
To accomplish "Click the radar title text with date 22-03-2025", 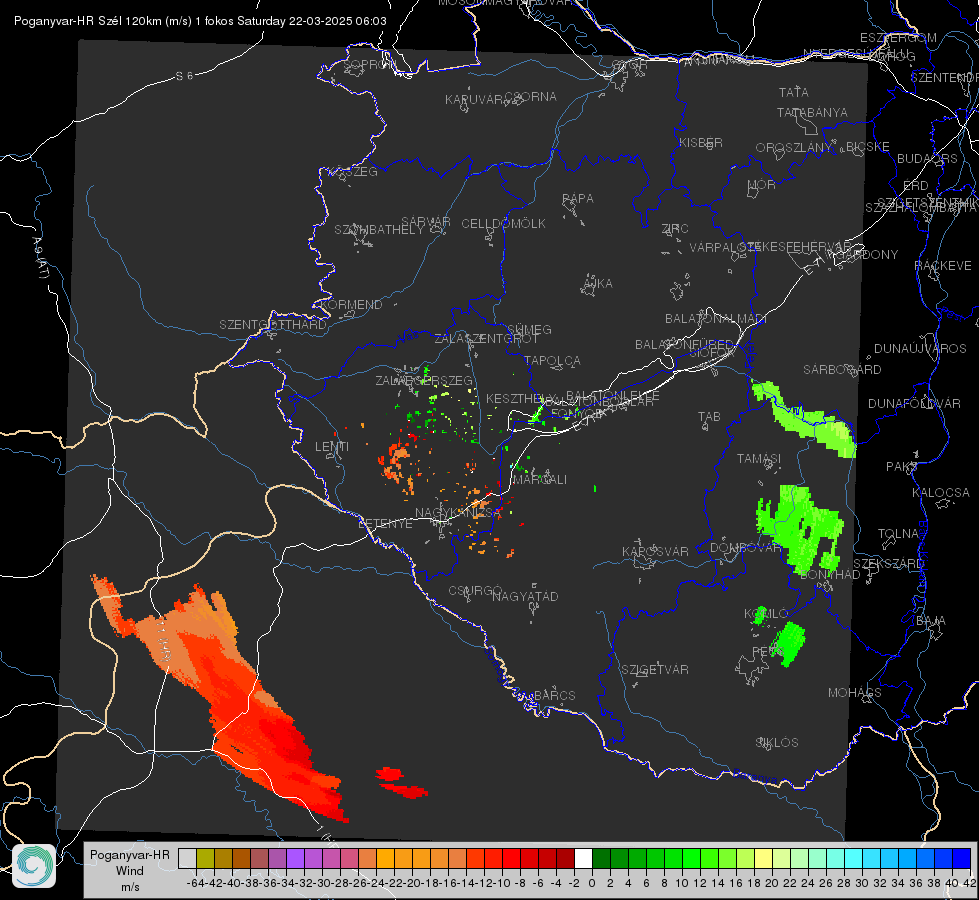I will click(200, 21).
